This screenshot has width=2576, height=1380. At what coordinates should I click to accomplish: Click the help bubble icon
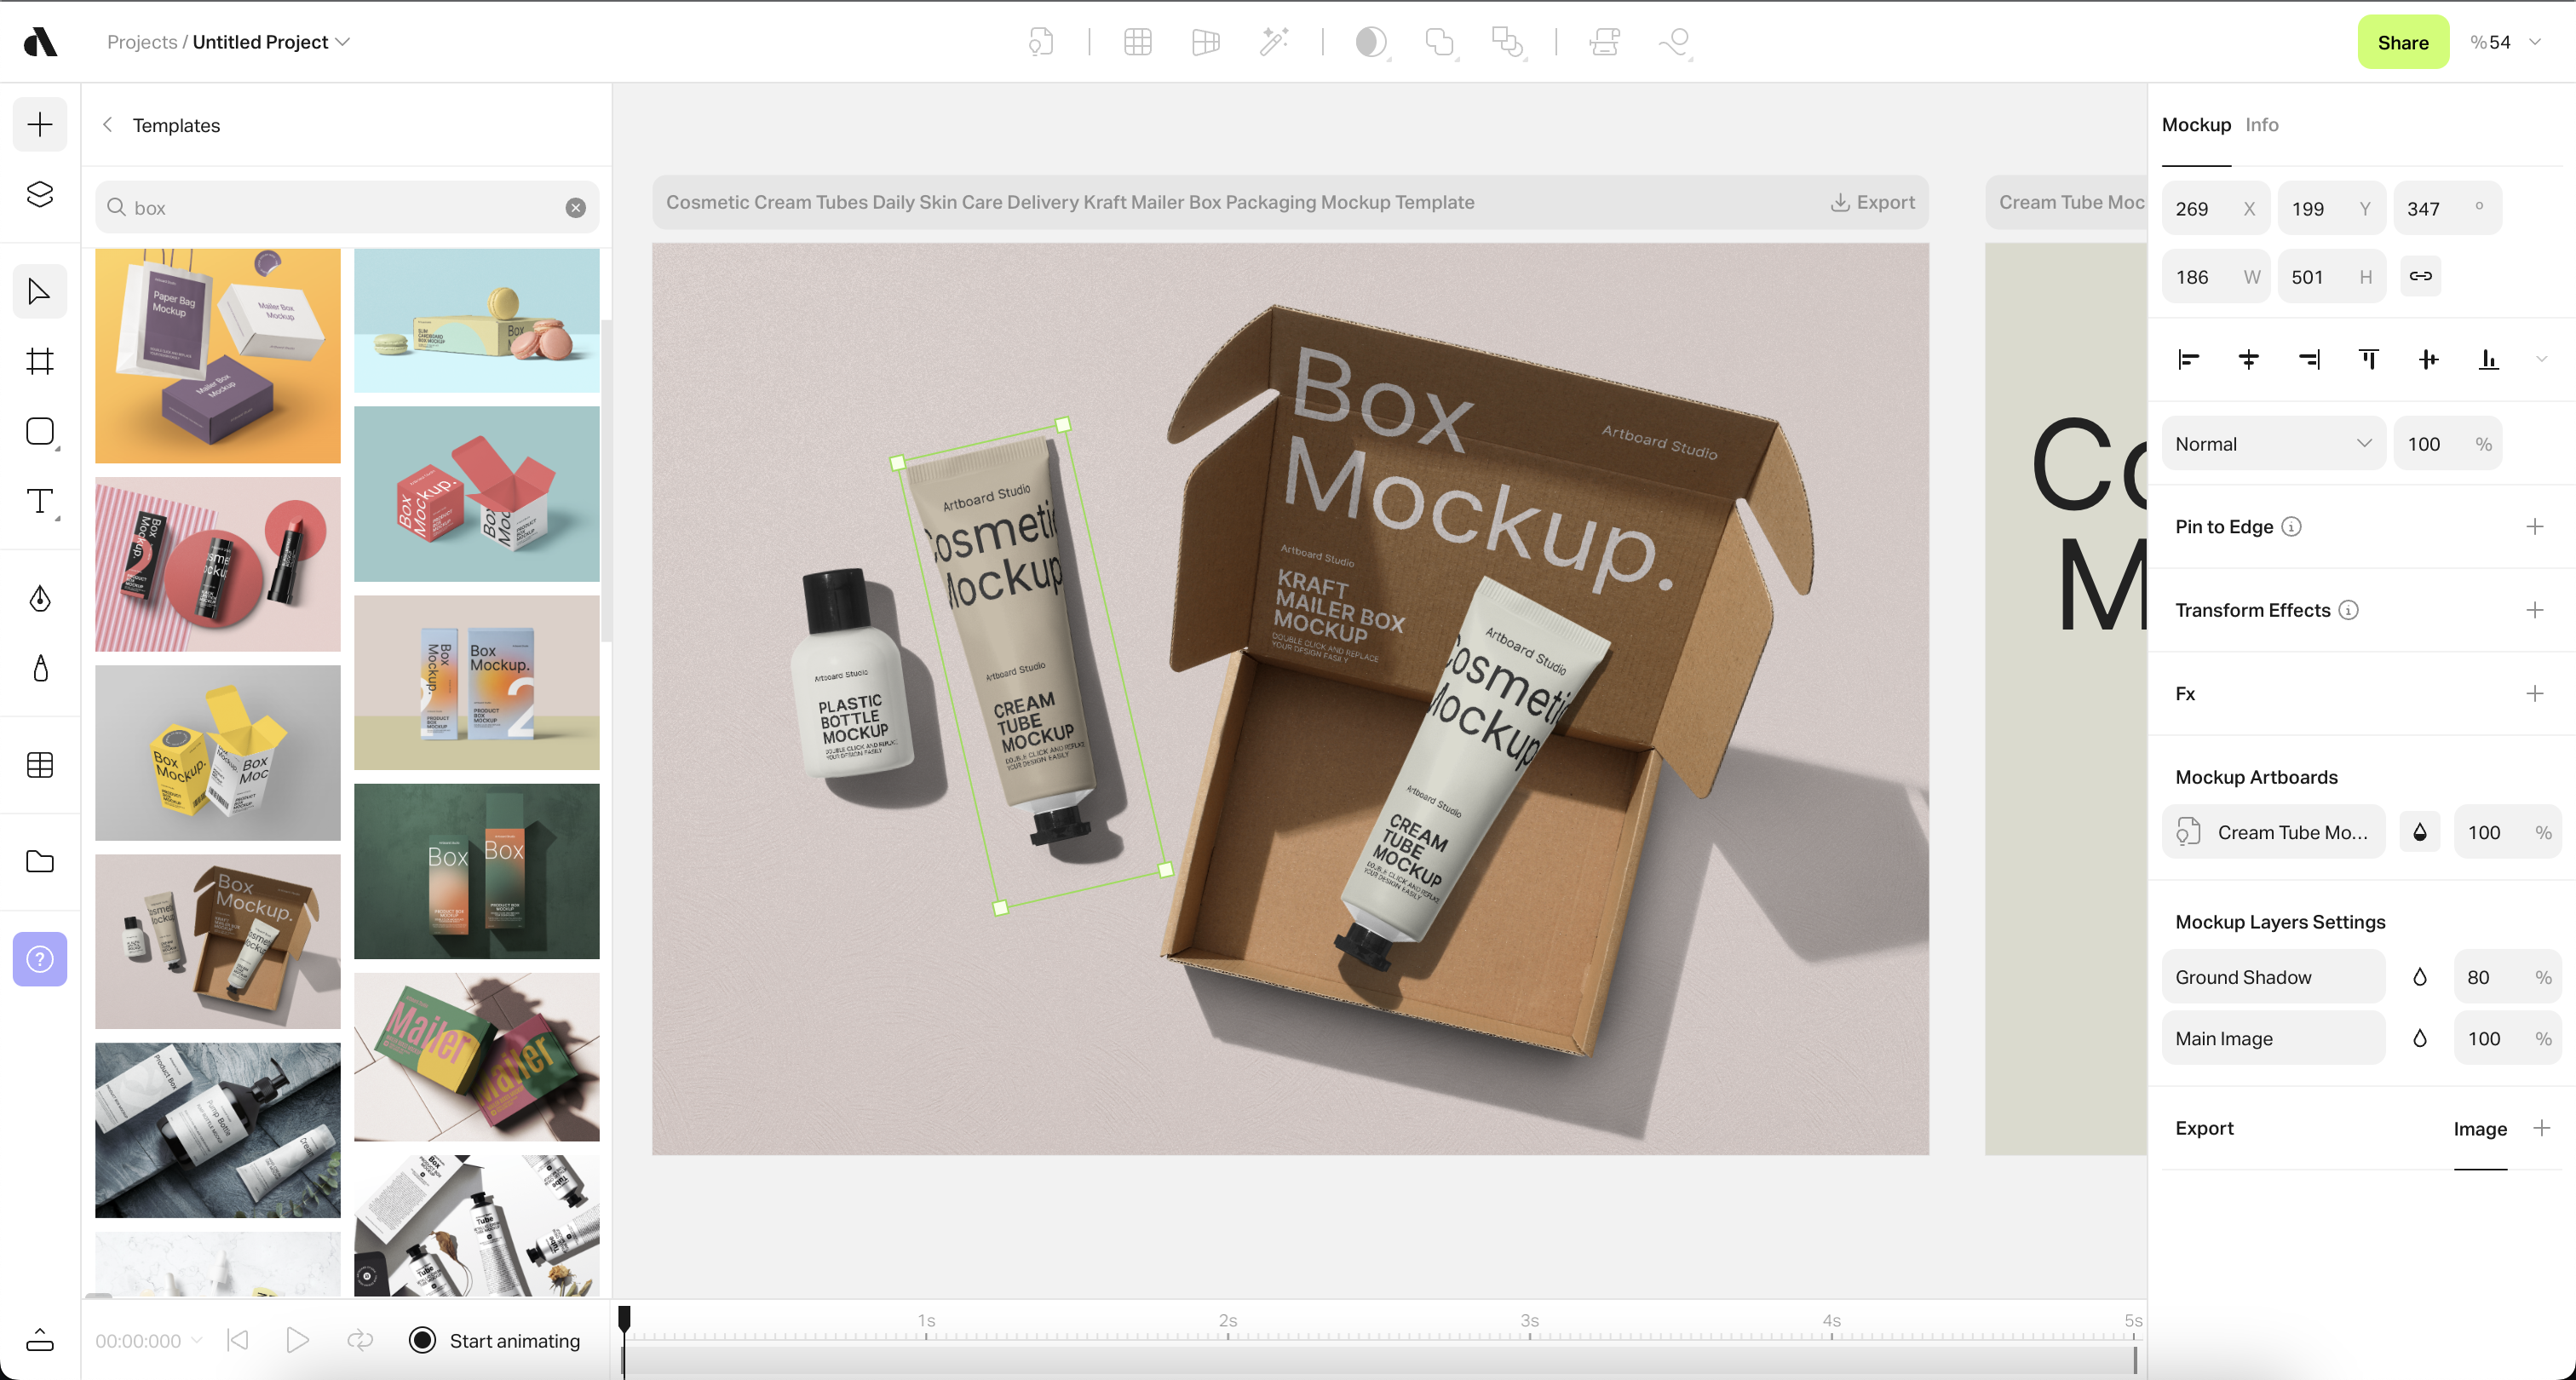click(x=39, y=959)
